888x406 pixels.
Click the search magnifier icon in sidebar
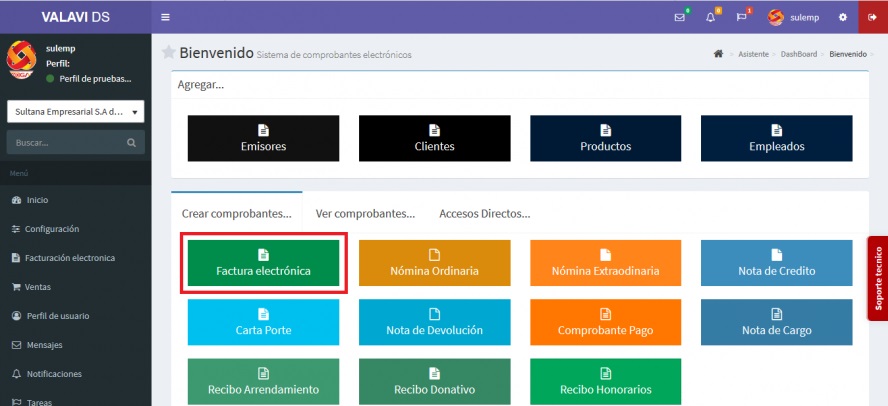131,143
